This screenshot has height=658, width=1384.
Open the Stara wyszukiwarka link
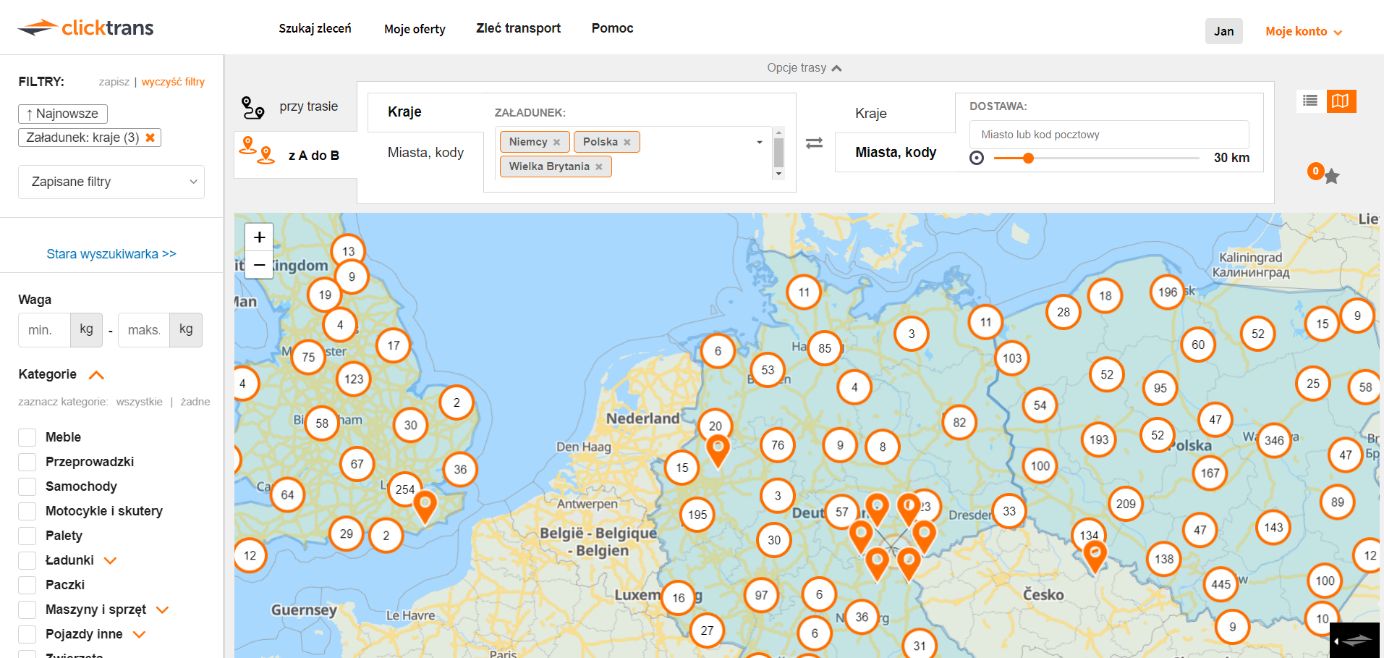tap(111, 254)
